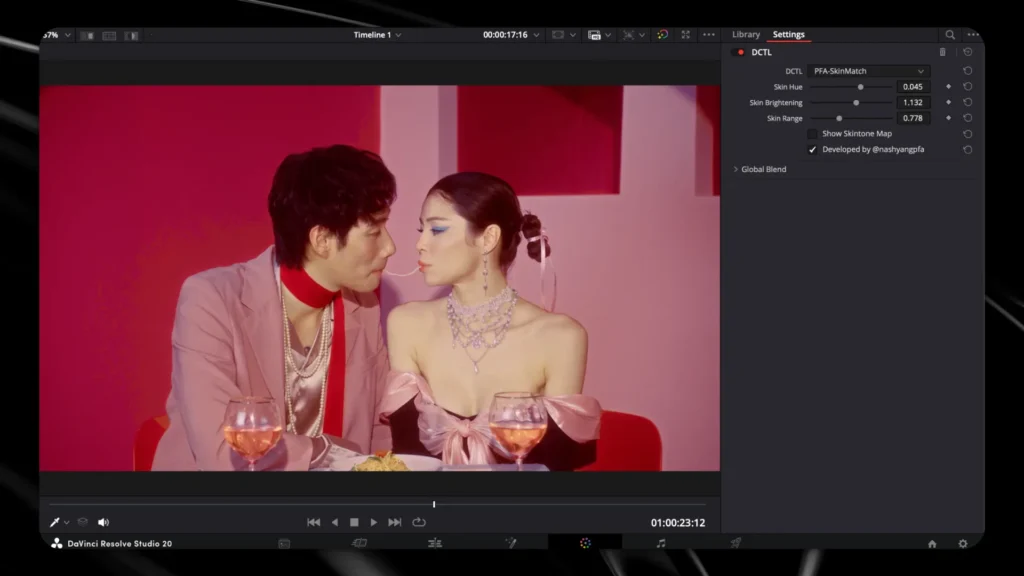
Task: Reset the Skin Range value
Action: 968,118
